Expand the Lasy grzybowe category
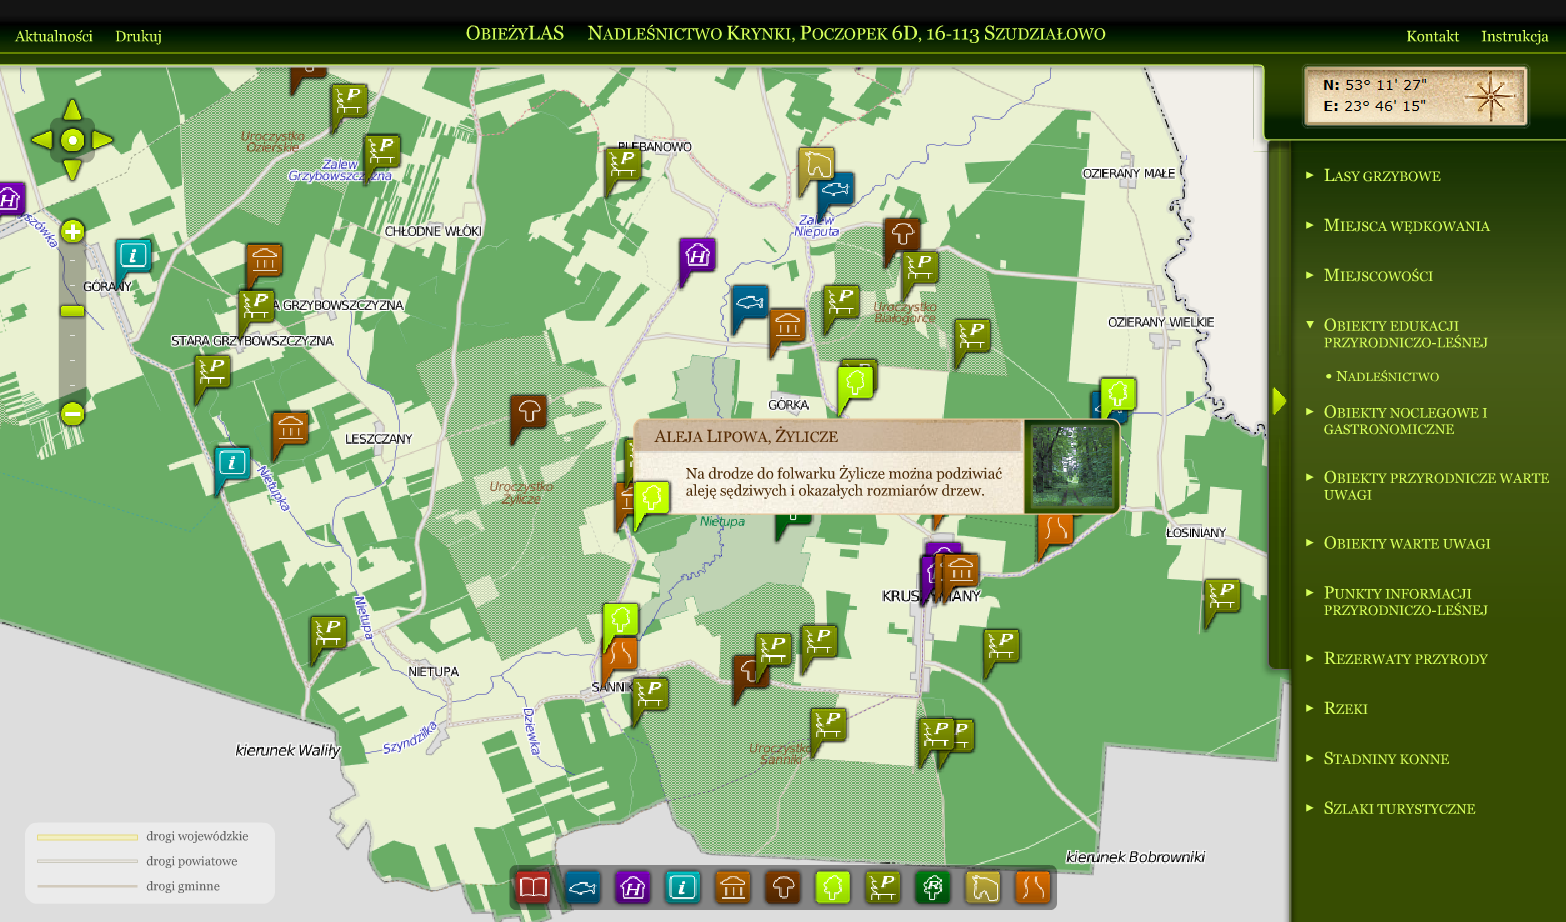 tap(1382, 176)
